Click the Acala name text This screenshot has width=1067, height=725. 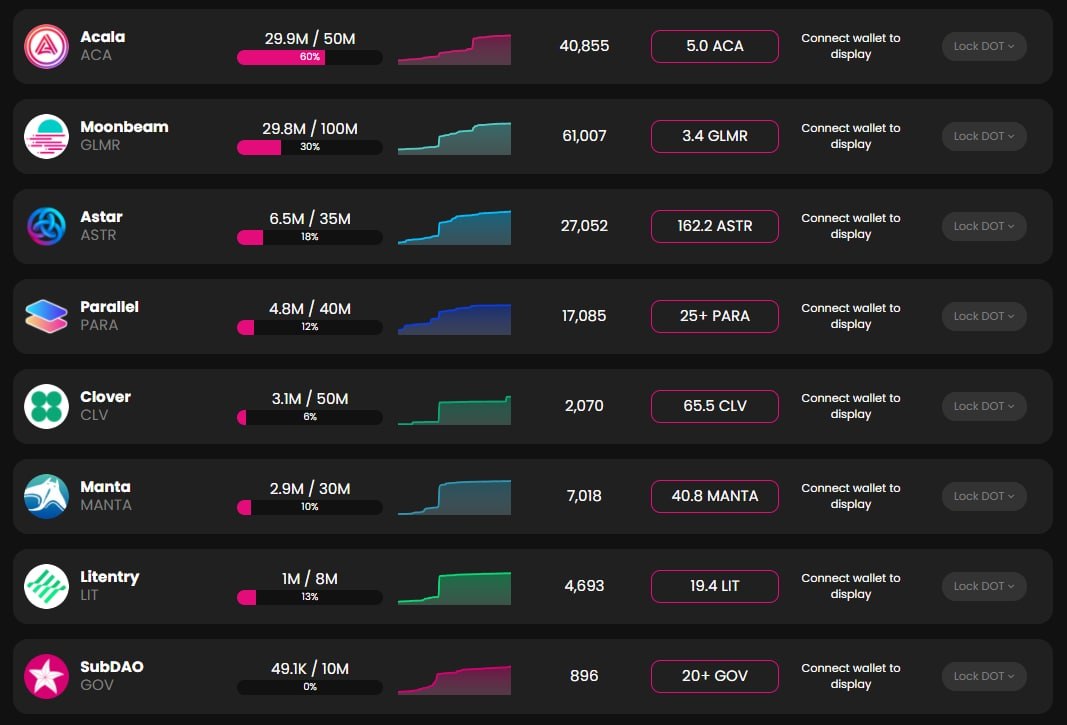pos(103,37)
